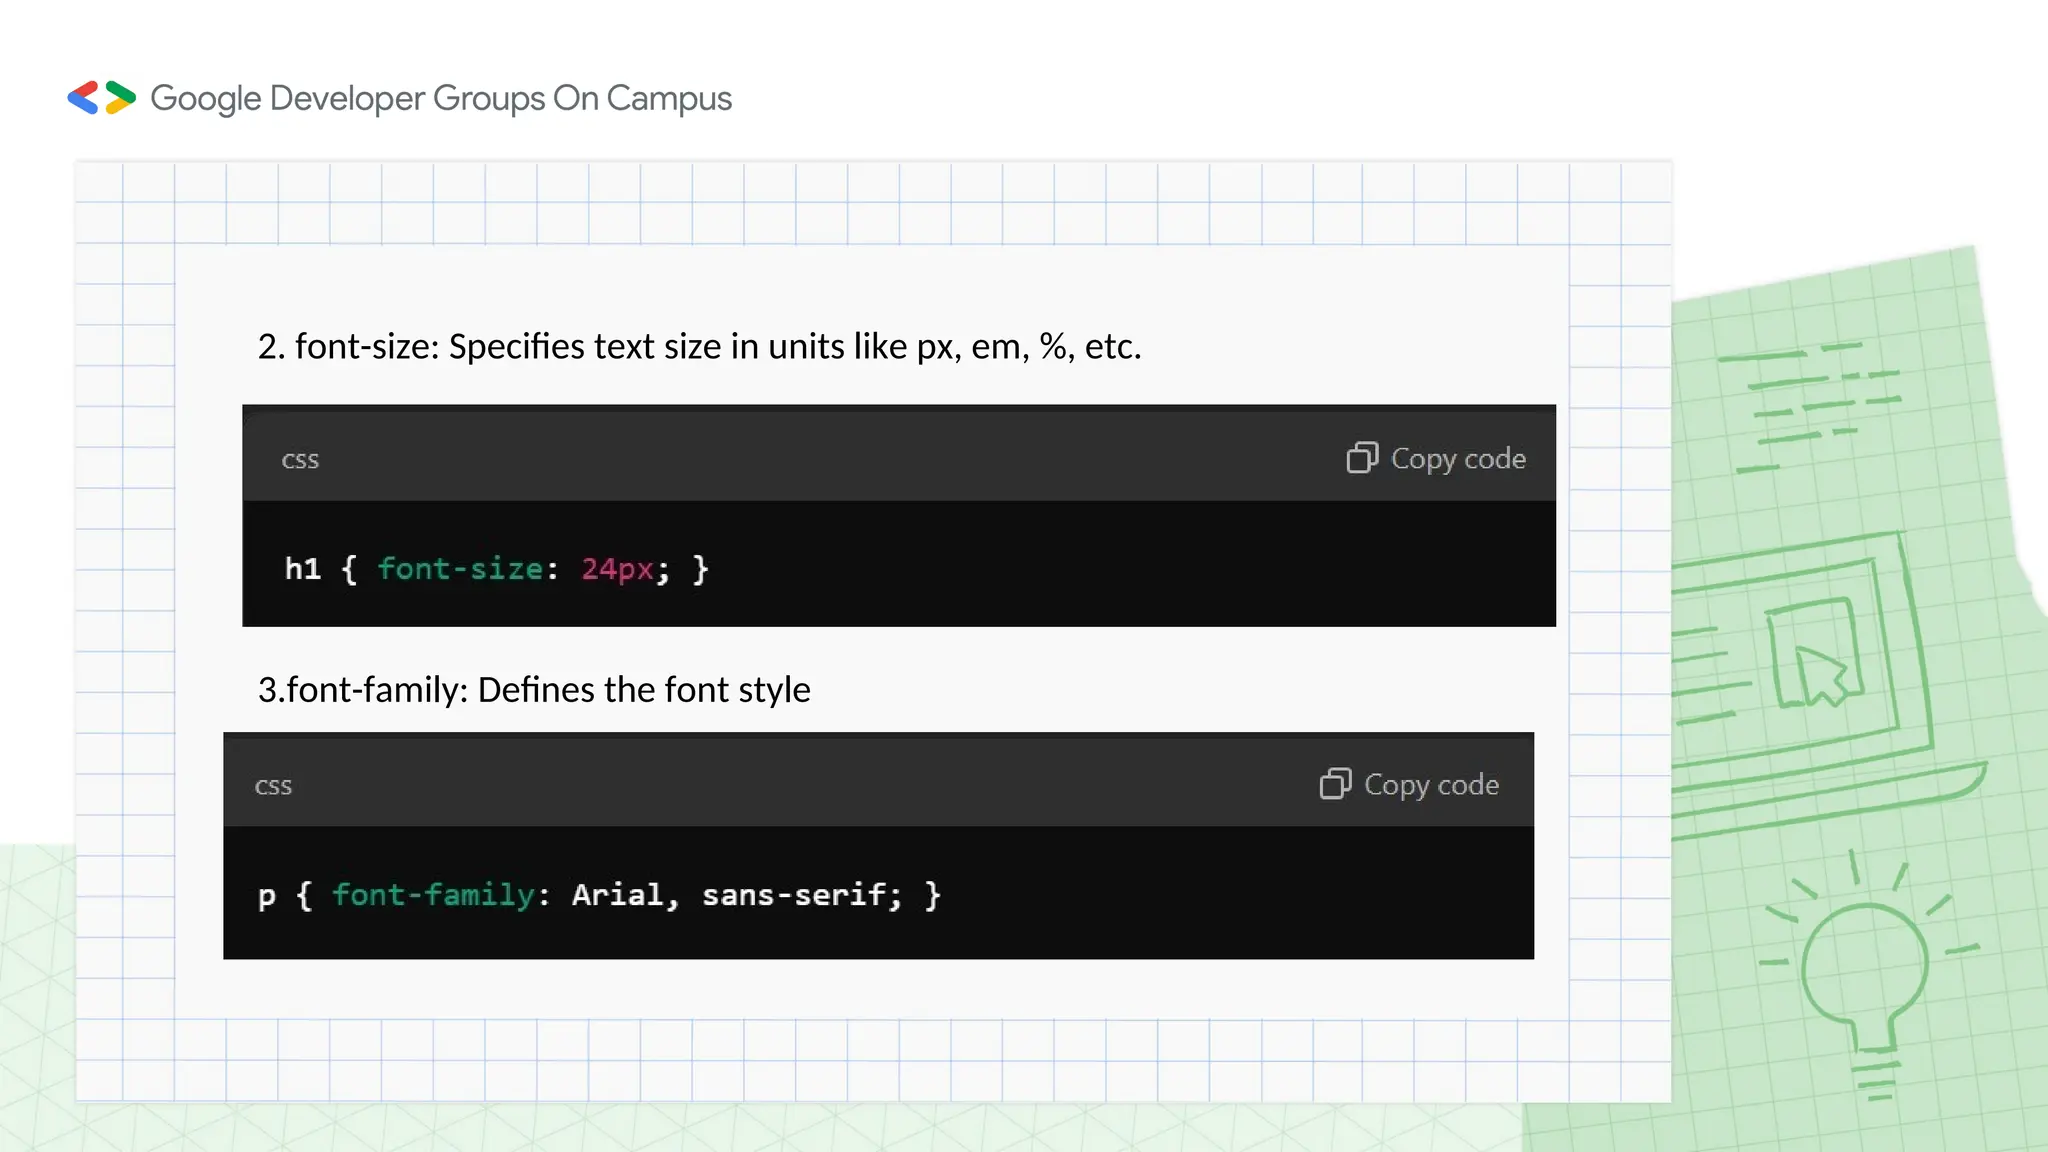Click the copy icon in the font-family code block
This screenshot has width=2048, height=1152.
[x=1334, y=784]
